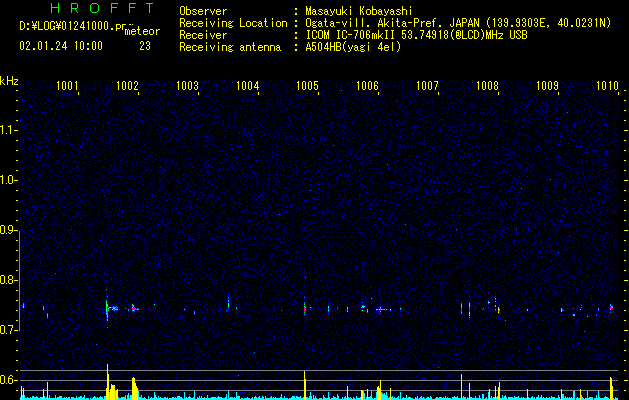Screen dimensions: 629x400
Task: Click the Ogata-vill. Akita-Pref. JAPAN location text
Action: pos(458,23)
